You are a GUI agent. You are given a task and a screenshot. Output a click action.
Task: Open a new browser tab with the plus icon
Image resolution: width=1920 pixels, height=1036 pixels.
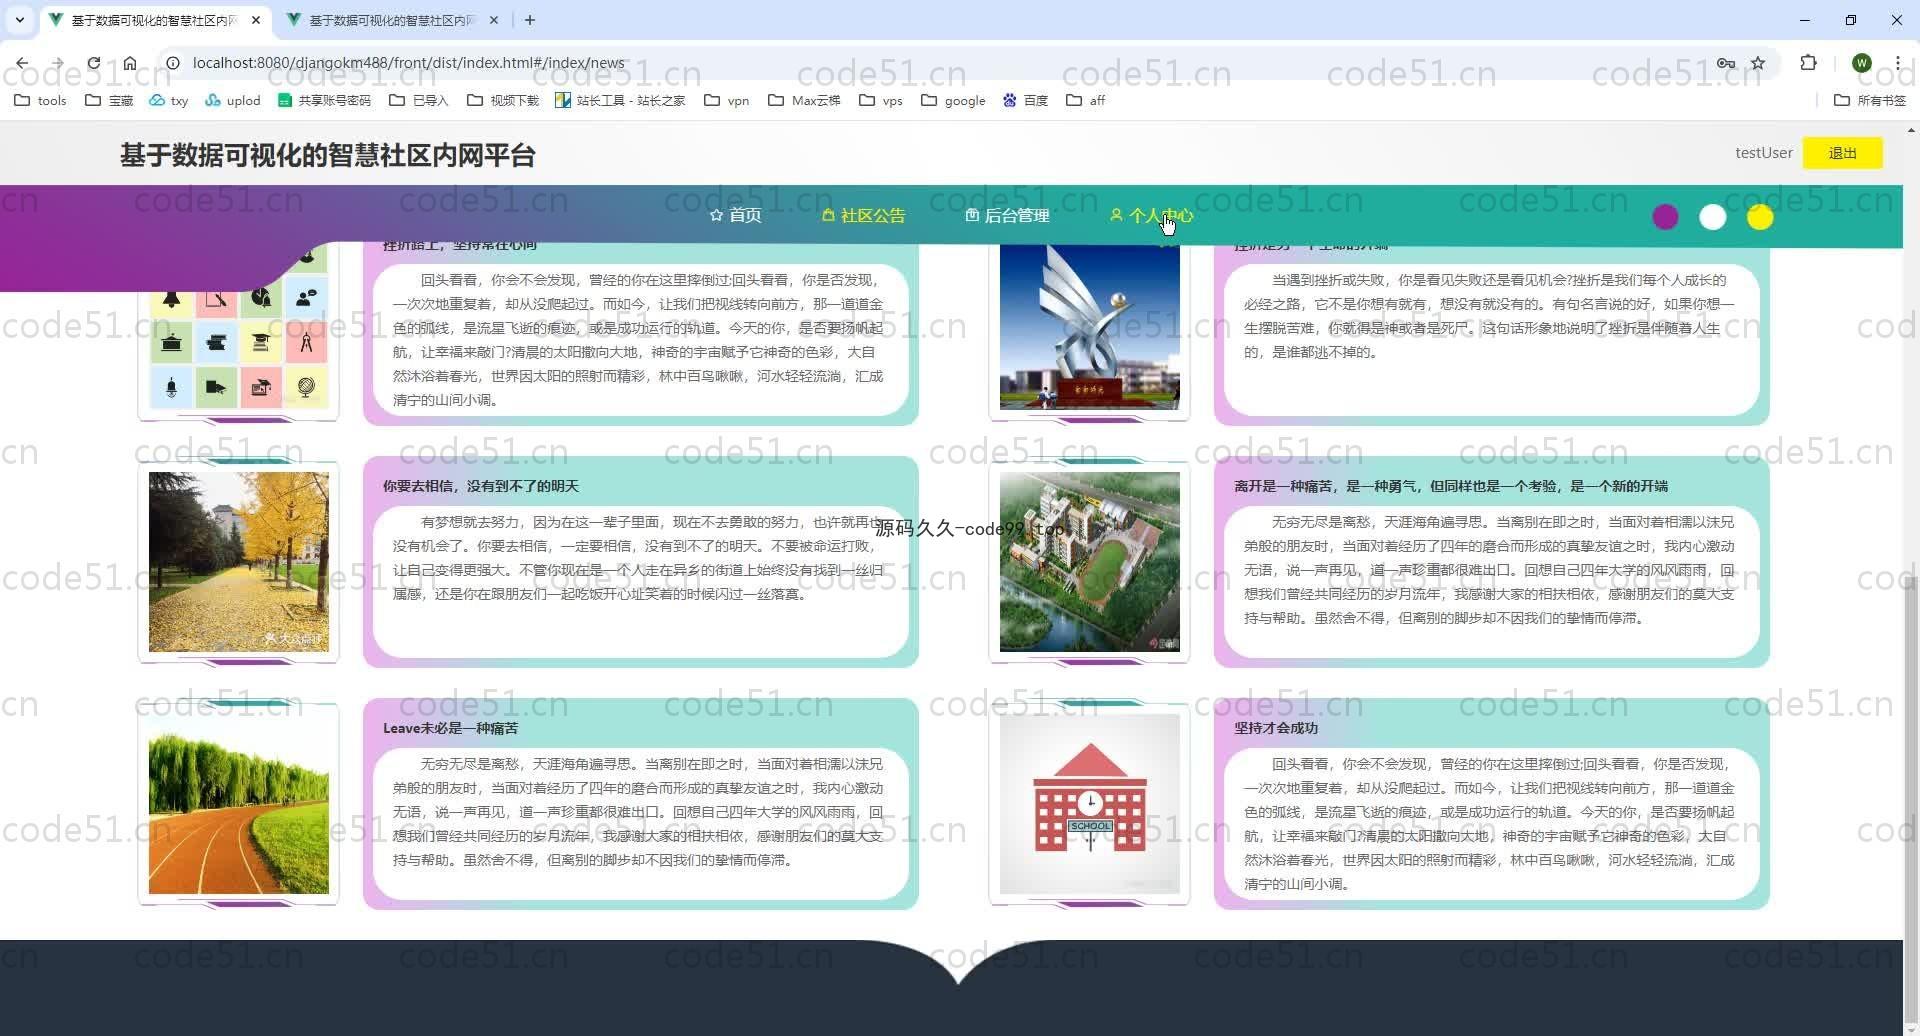530,20
